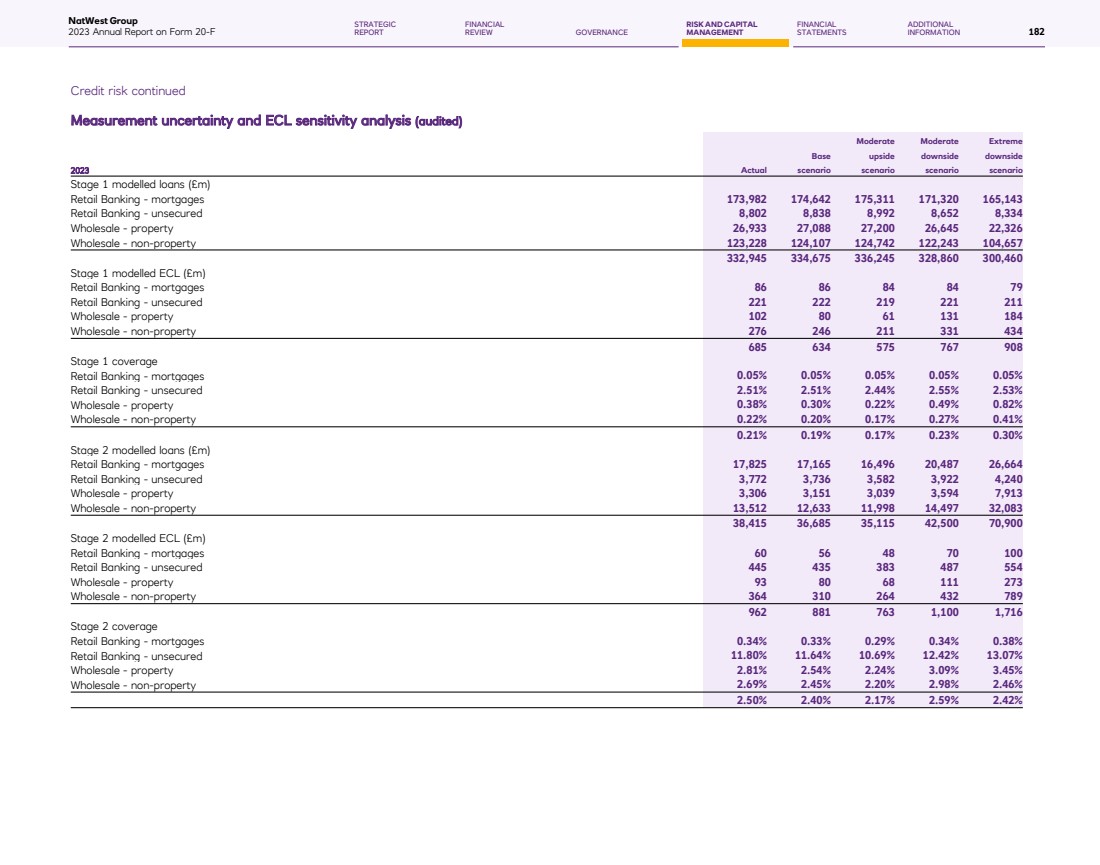
Task: Switch to the Financial Review section
Action: click(x=484, y=28)
